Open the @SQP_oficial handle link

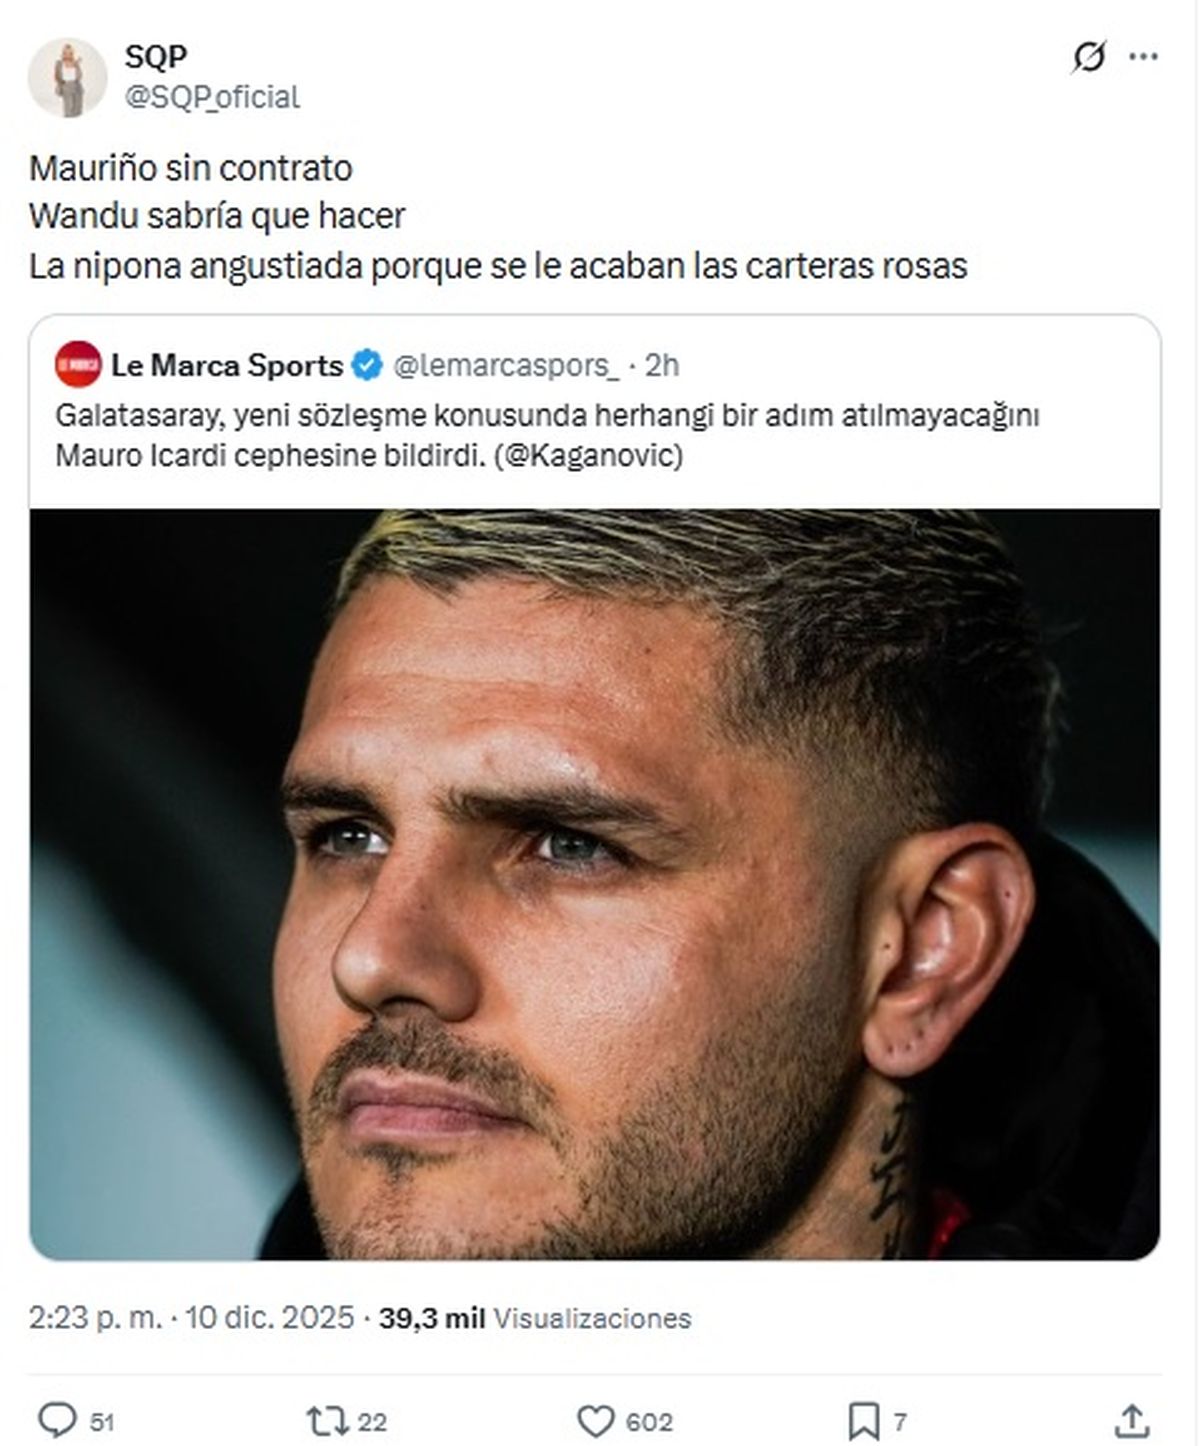212,97
